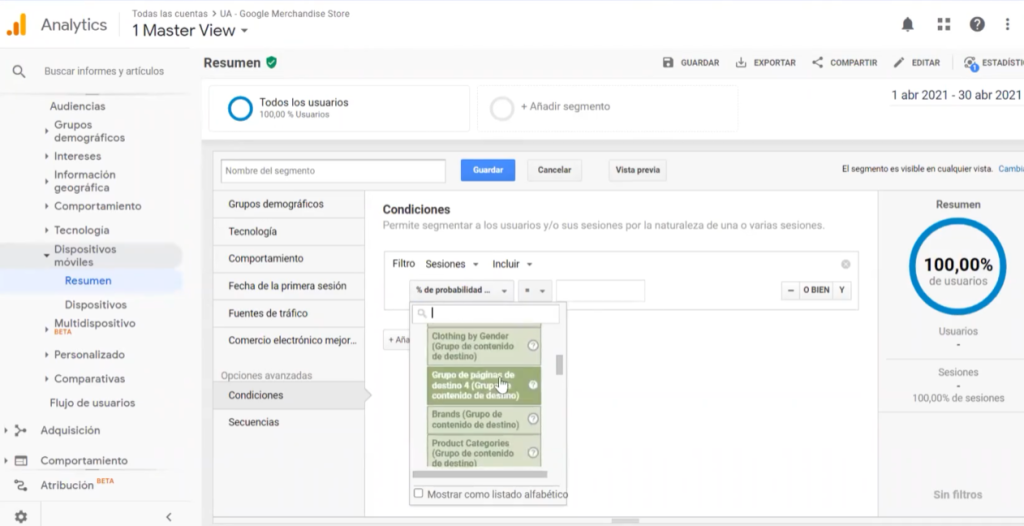
Task: Click the Compartir share icon
Action: point(818,63)
